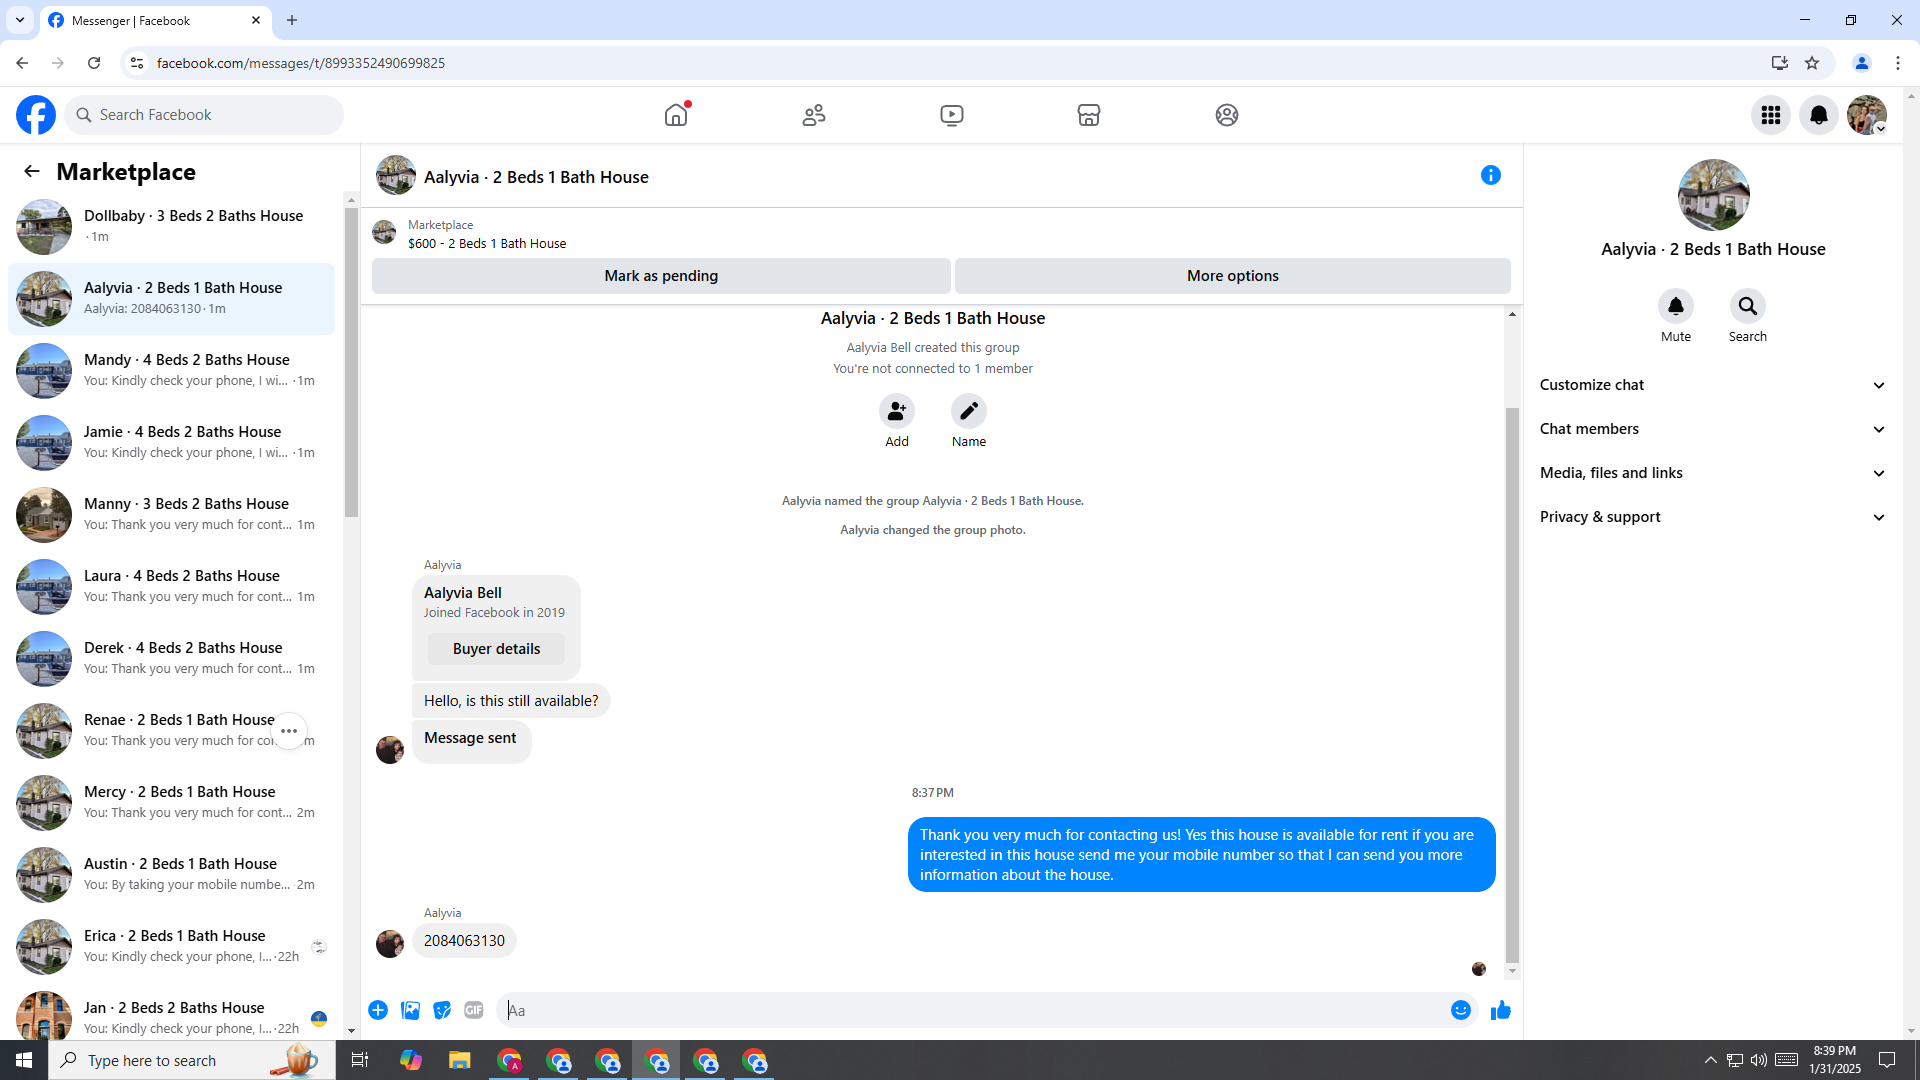The image size is (1920, 1080).
Task: Open the volume control in system tray
Action: point(1759,1060)
